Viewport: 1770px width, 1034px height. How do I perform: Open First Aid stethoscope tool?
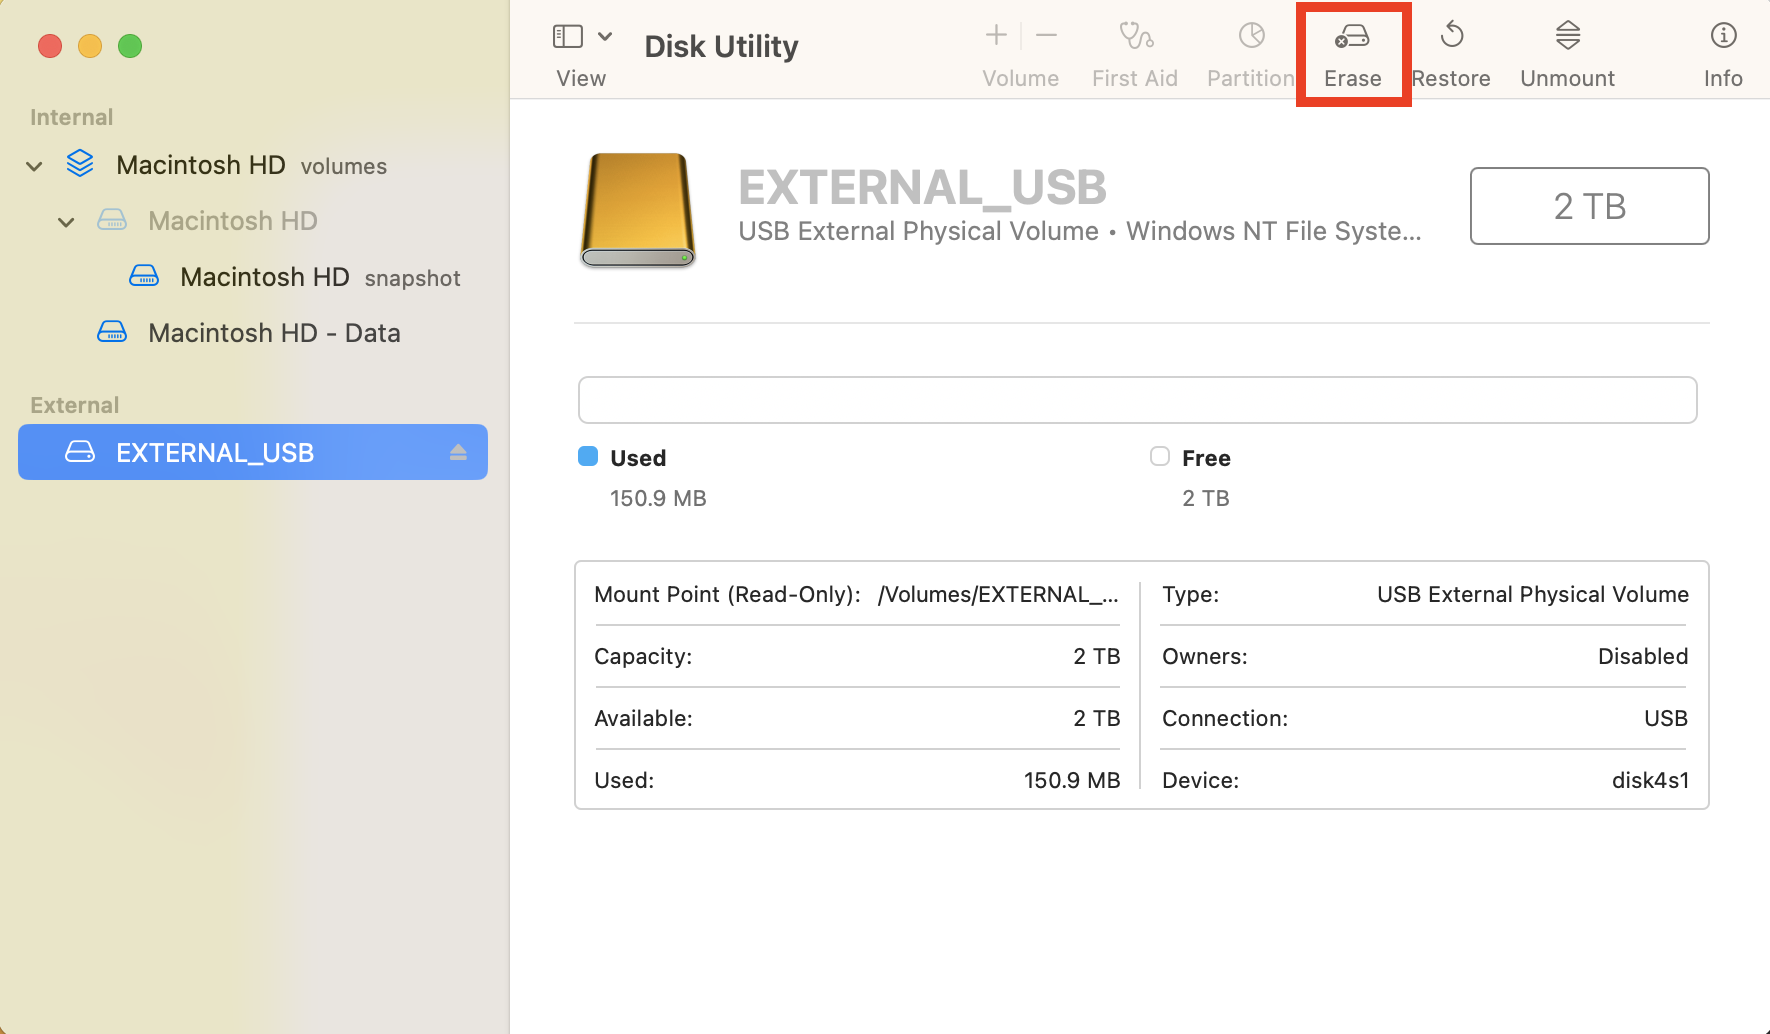tap(1135, 36)
